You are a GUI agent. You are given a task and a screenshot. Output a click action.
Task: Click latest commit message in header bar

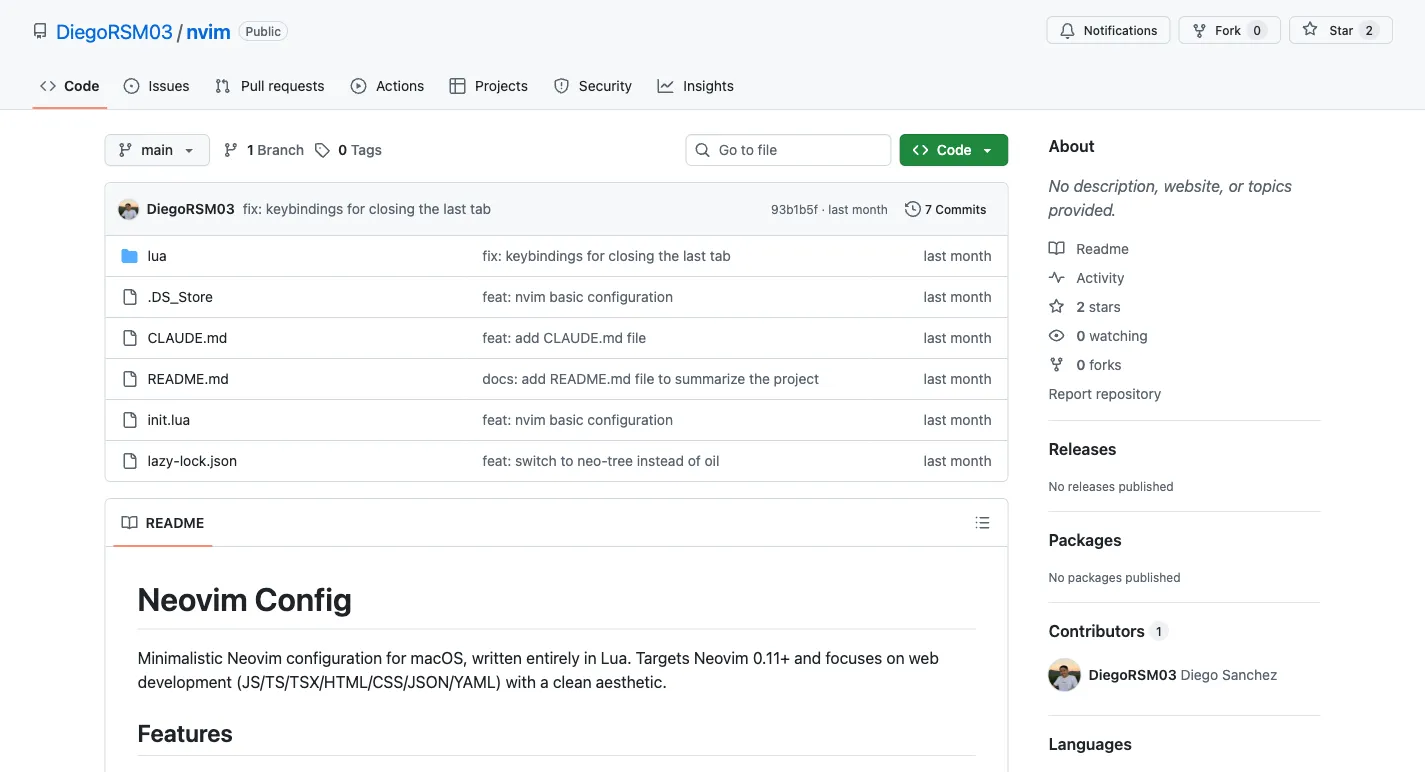point(367,209)
